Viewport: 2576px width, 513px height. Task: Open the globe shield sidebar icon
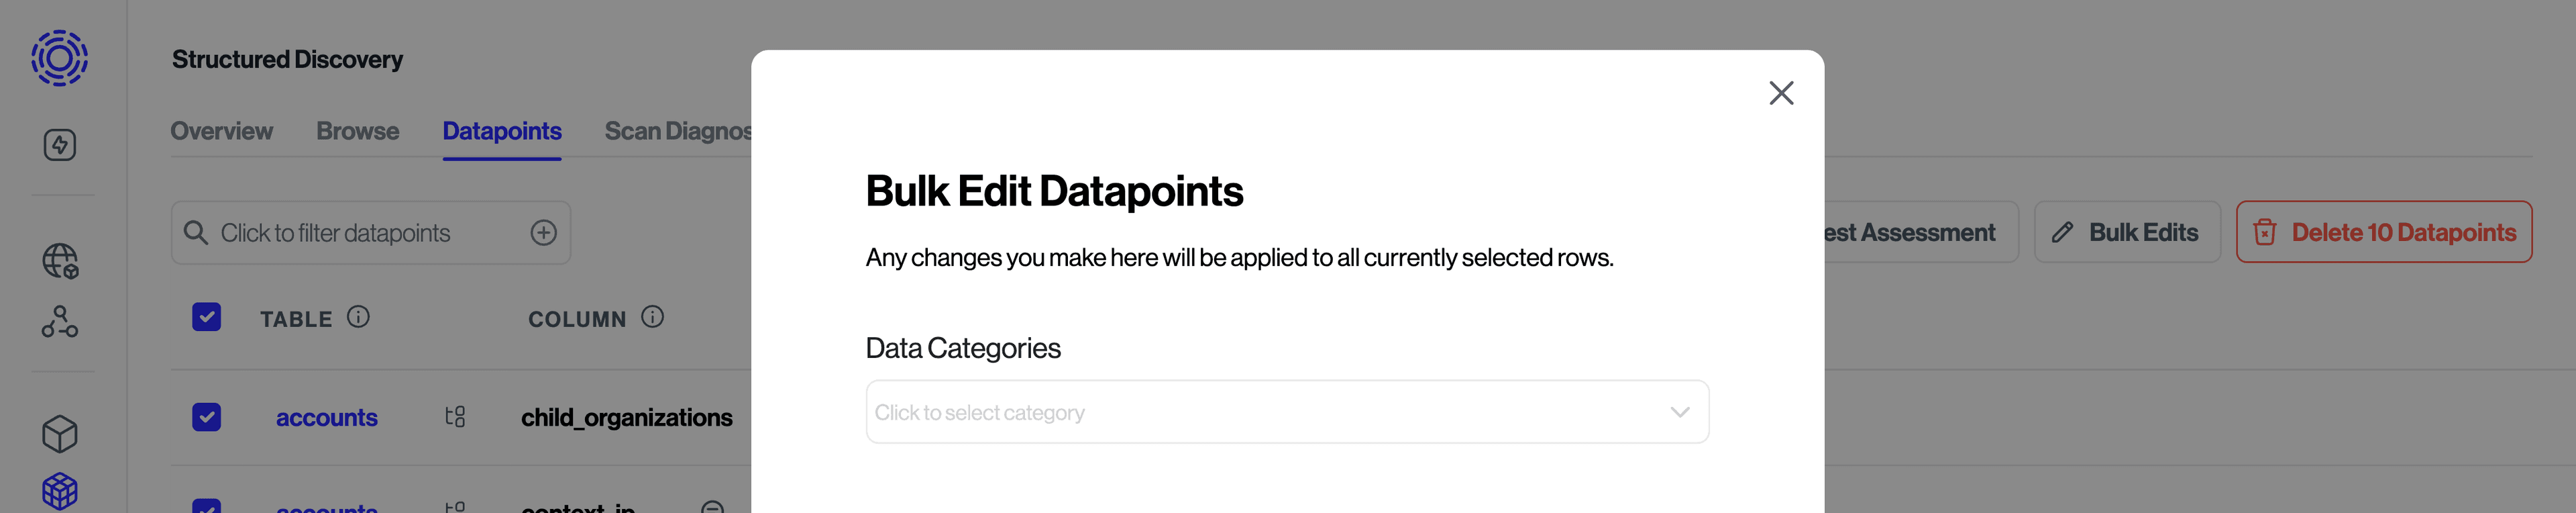(x=60, y=261)
